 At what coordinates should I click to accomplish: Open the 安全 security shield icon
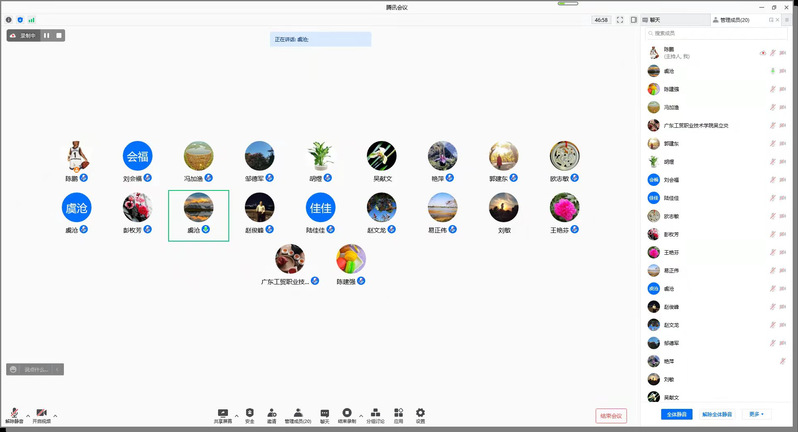click(x=249, y=414)
